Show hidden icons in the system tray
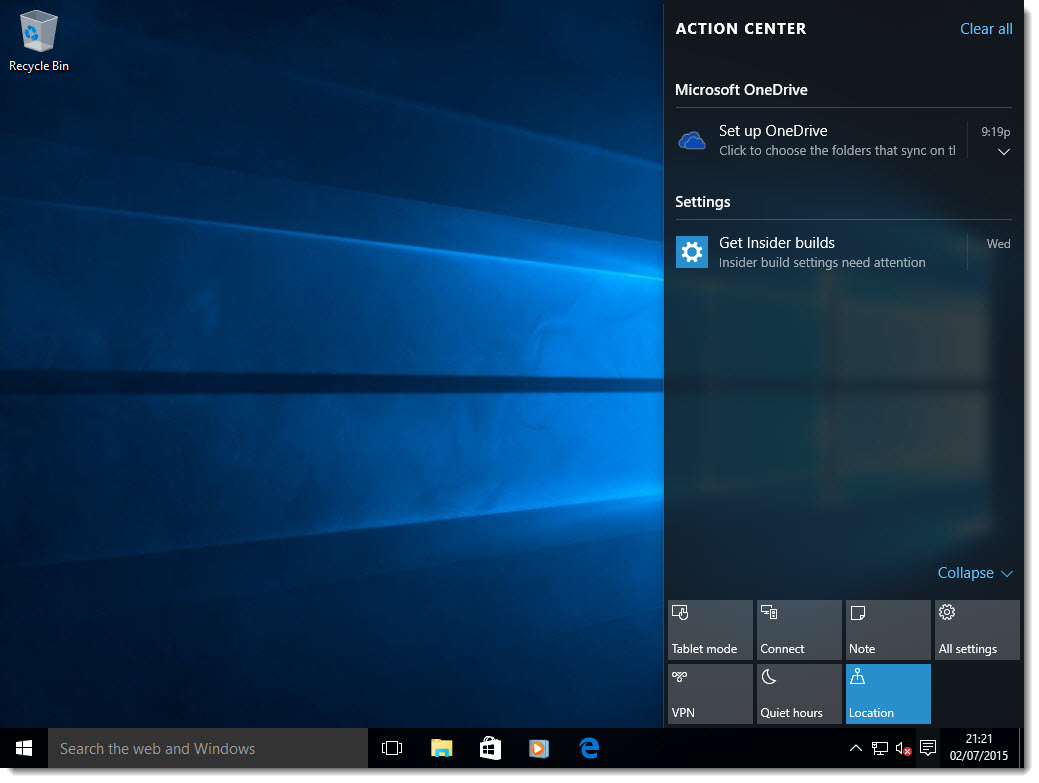Viewport: 1039px width, 783px height. [855, 748]
